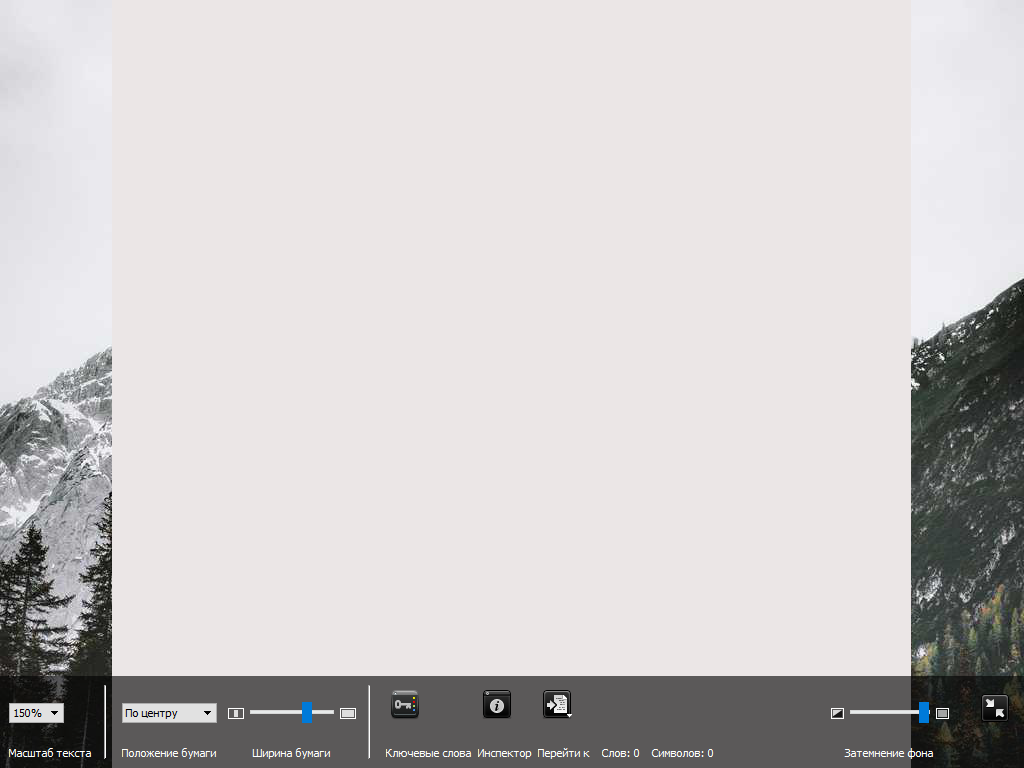Open the 150% text scale dropdown

pyautogui.click(x=36, y=713)
